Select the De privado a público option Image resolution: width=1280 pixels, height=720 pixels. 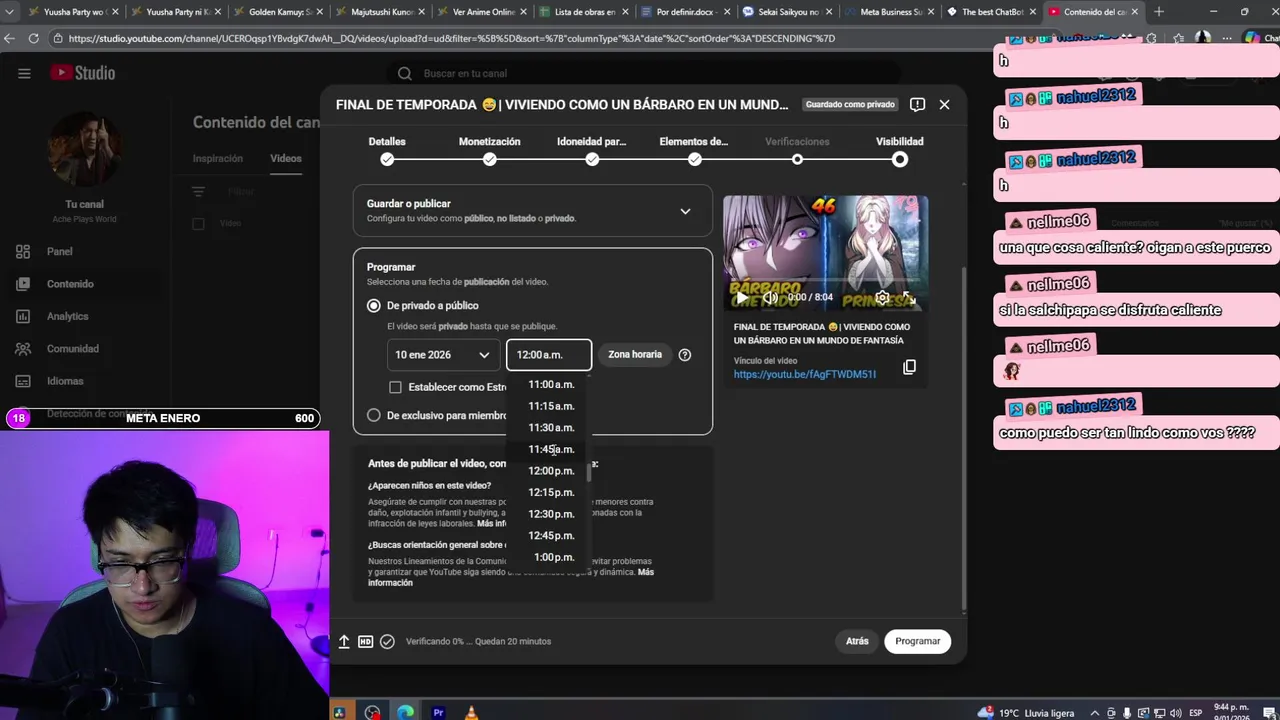pyautogui.click(x=374, y=305)
